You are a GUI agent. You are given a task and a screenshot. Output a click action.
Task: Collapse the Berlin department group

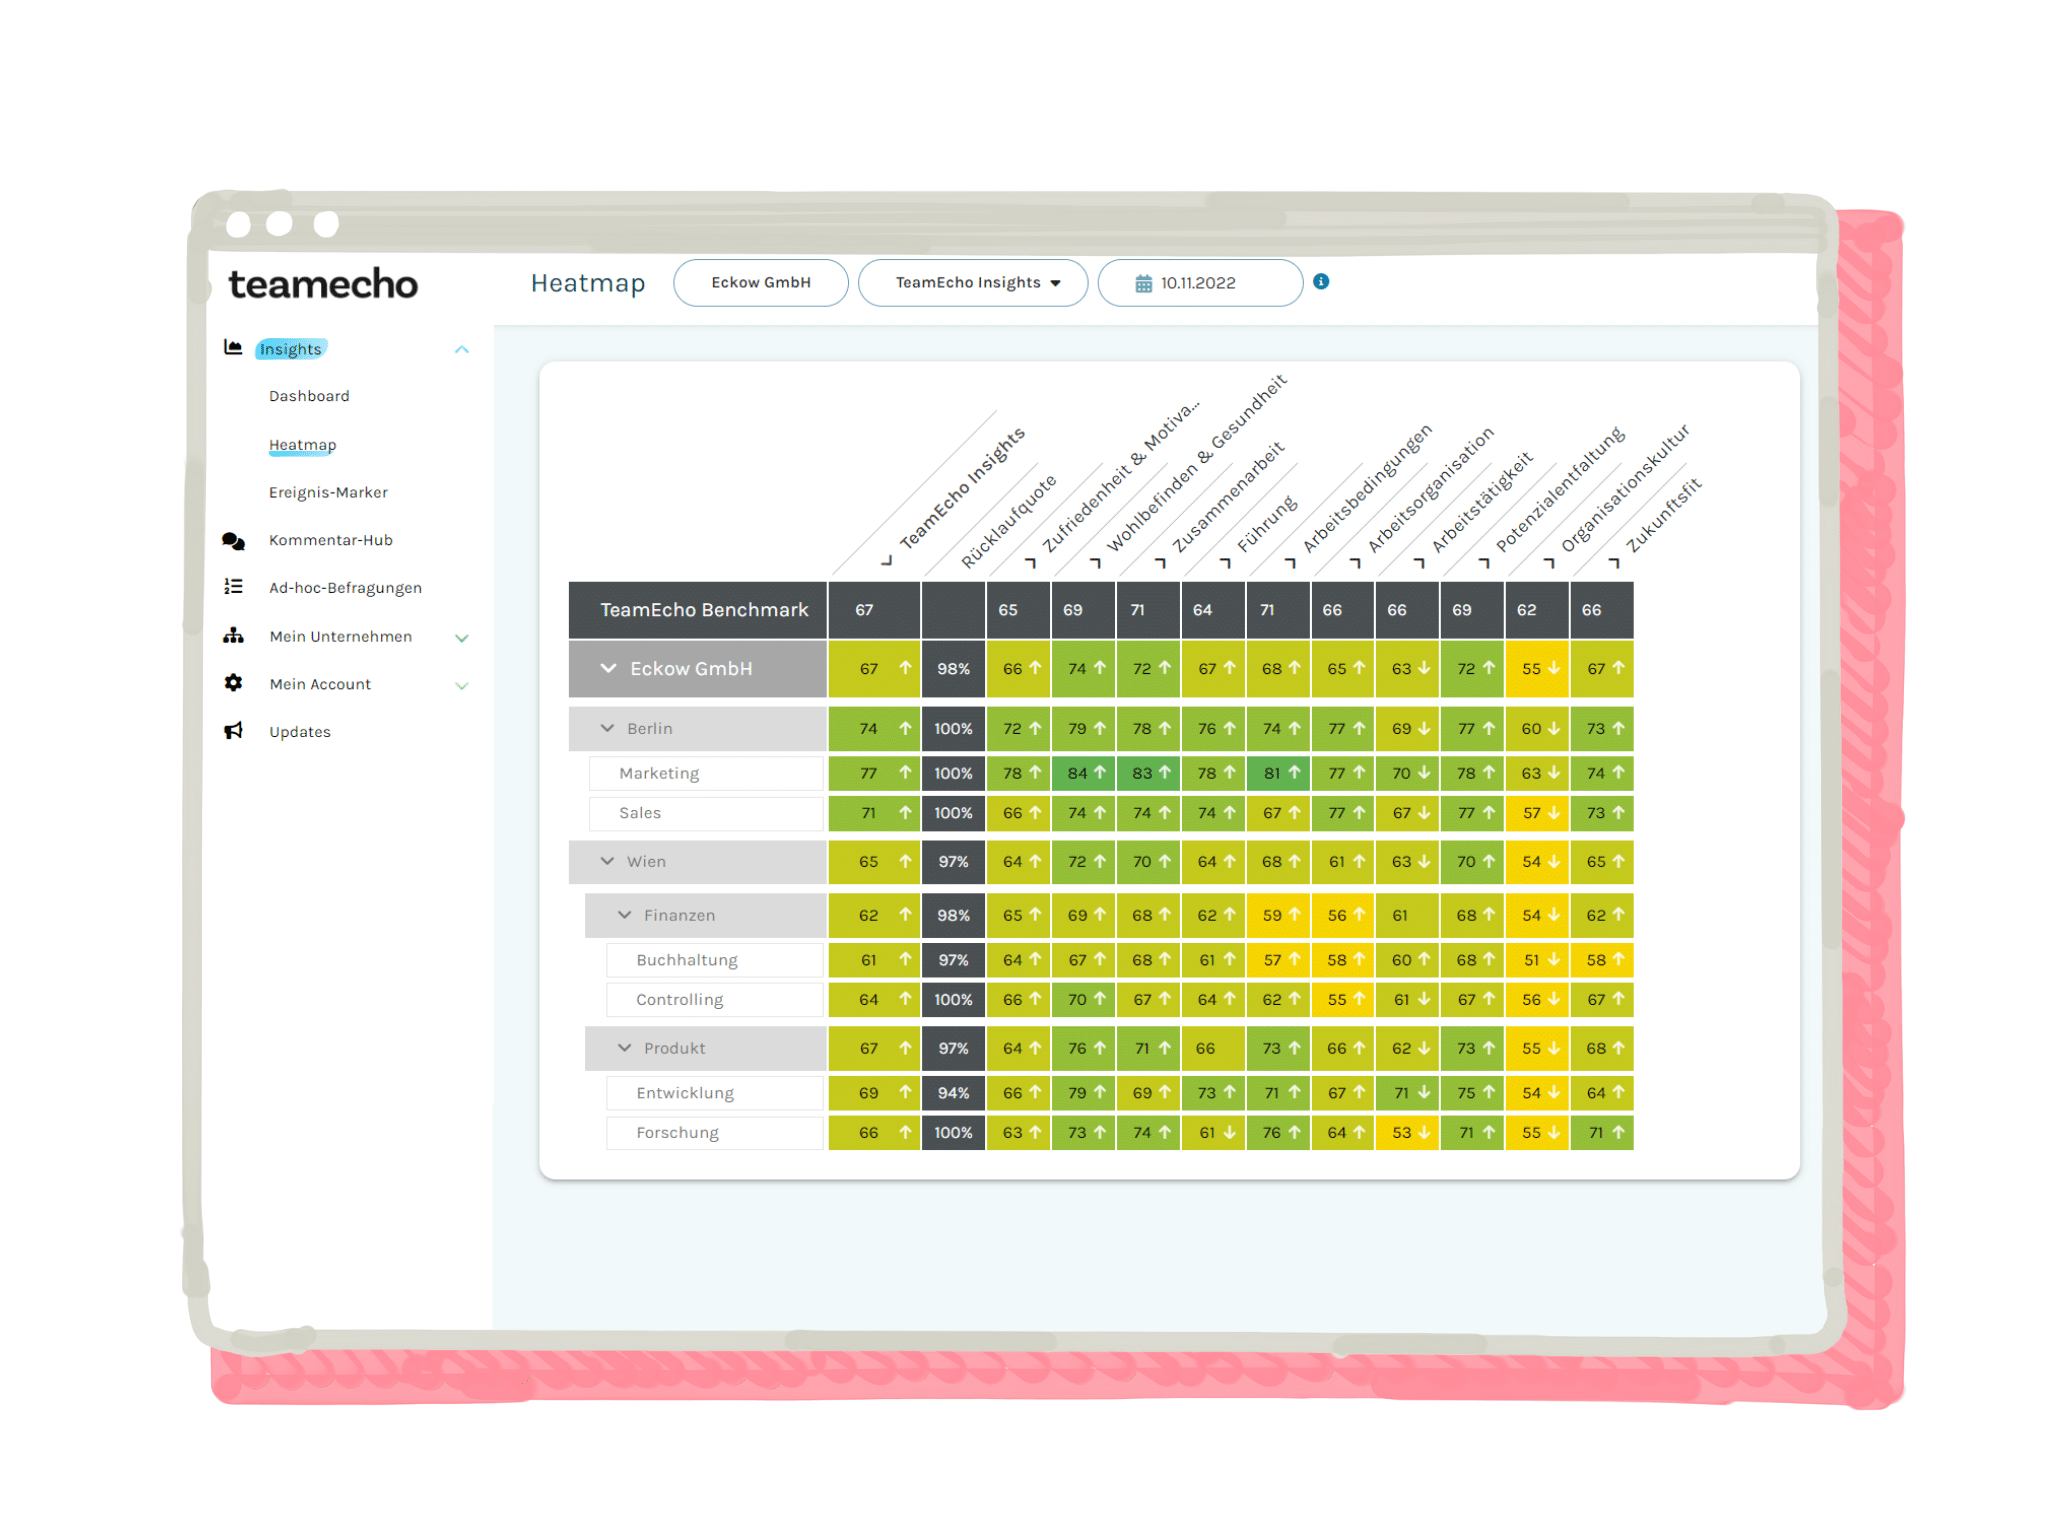coord(607,728)
